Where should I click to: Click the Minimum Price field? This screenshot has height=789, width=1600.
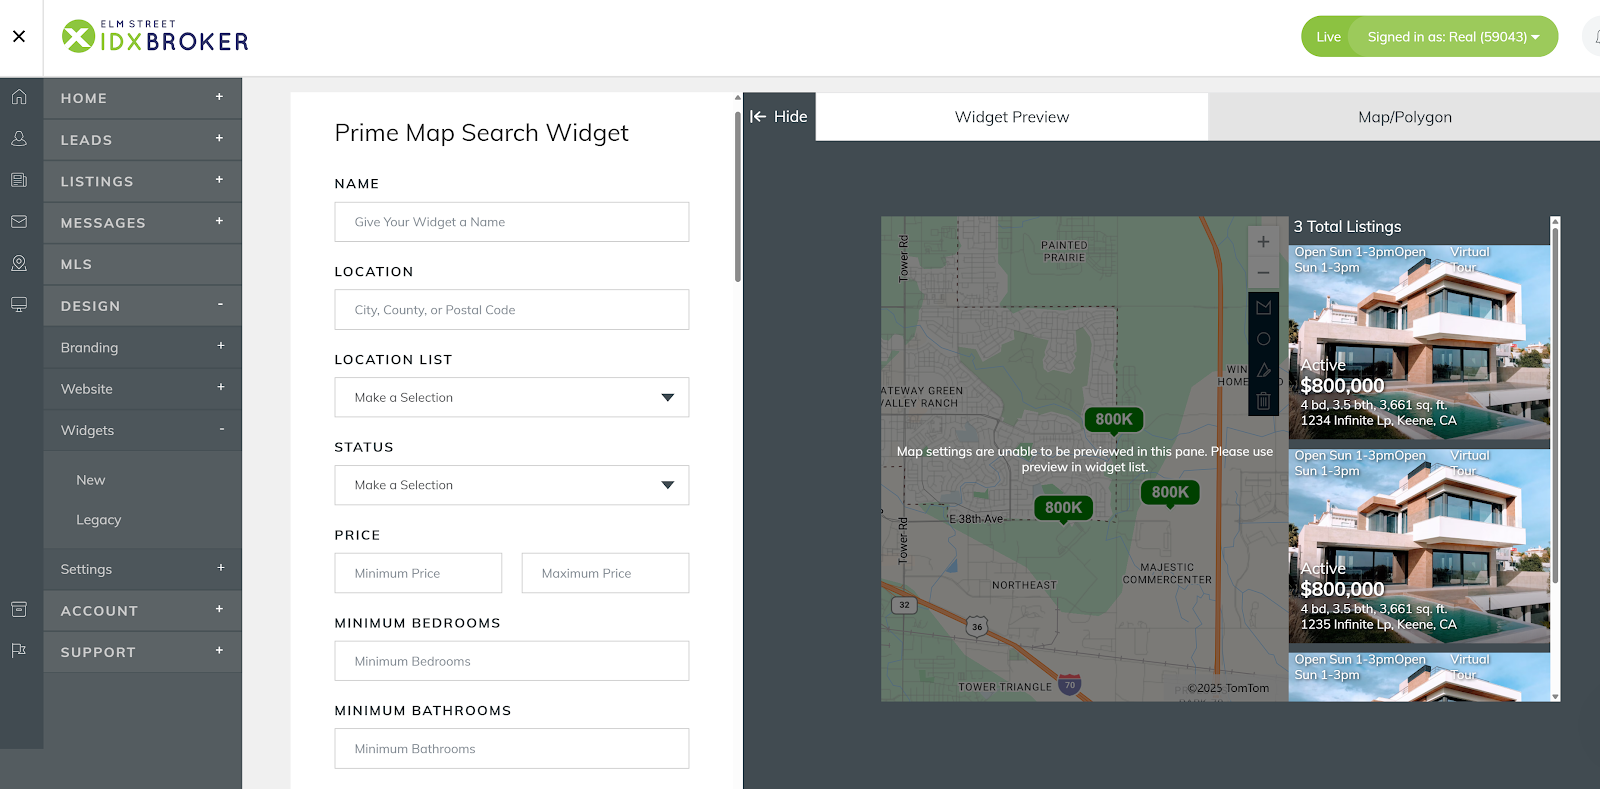(x=418, y=573)
